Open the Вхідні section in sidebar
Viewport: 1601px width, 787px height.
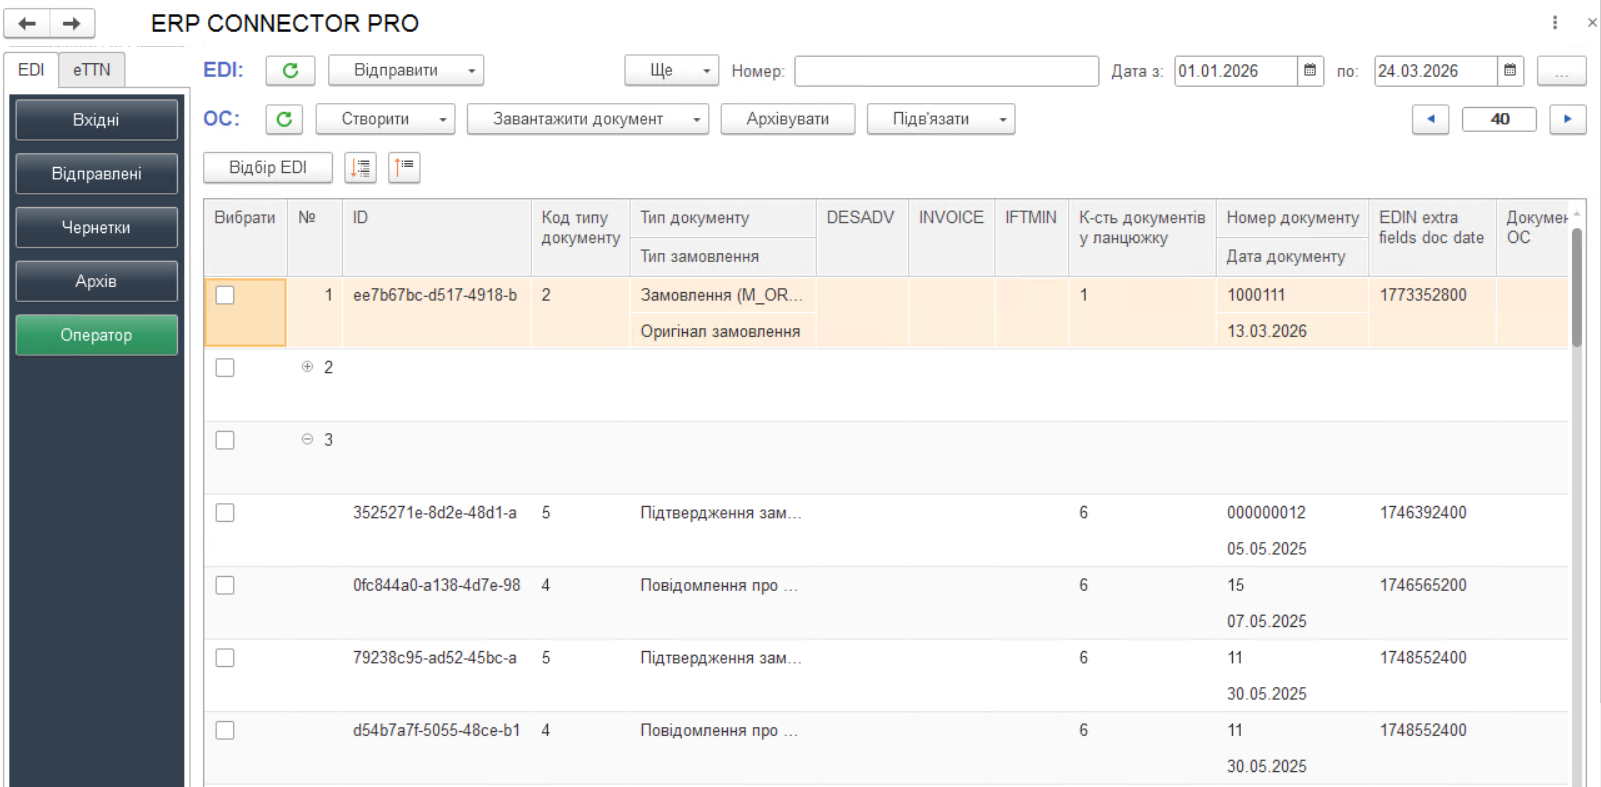click(96, 120)
